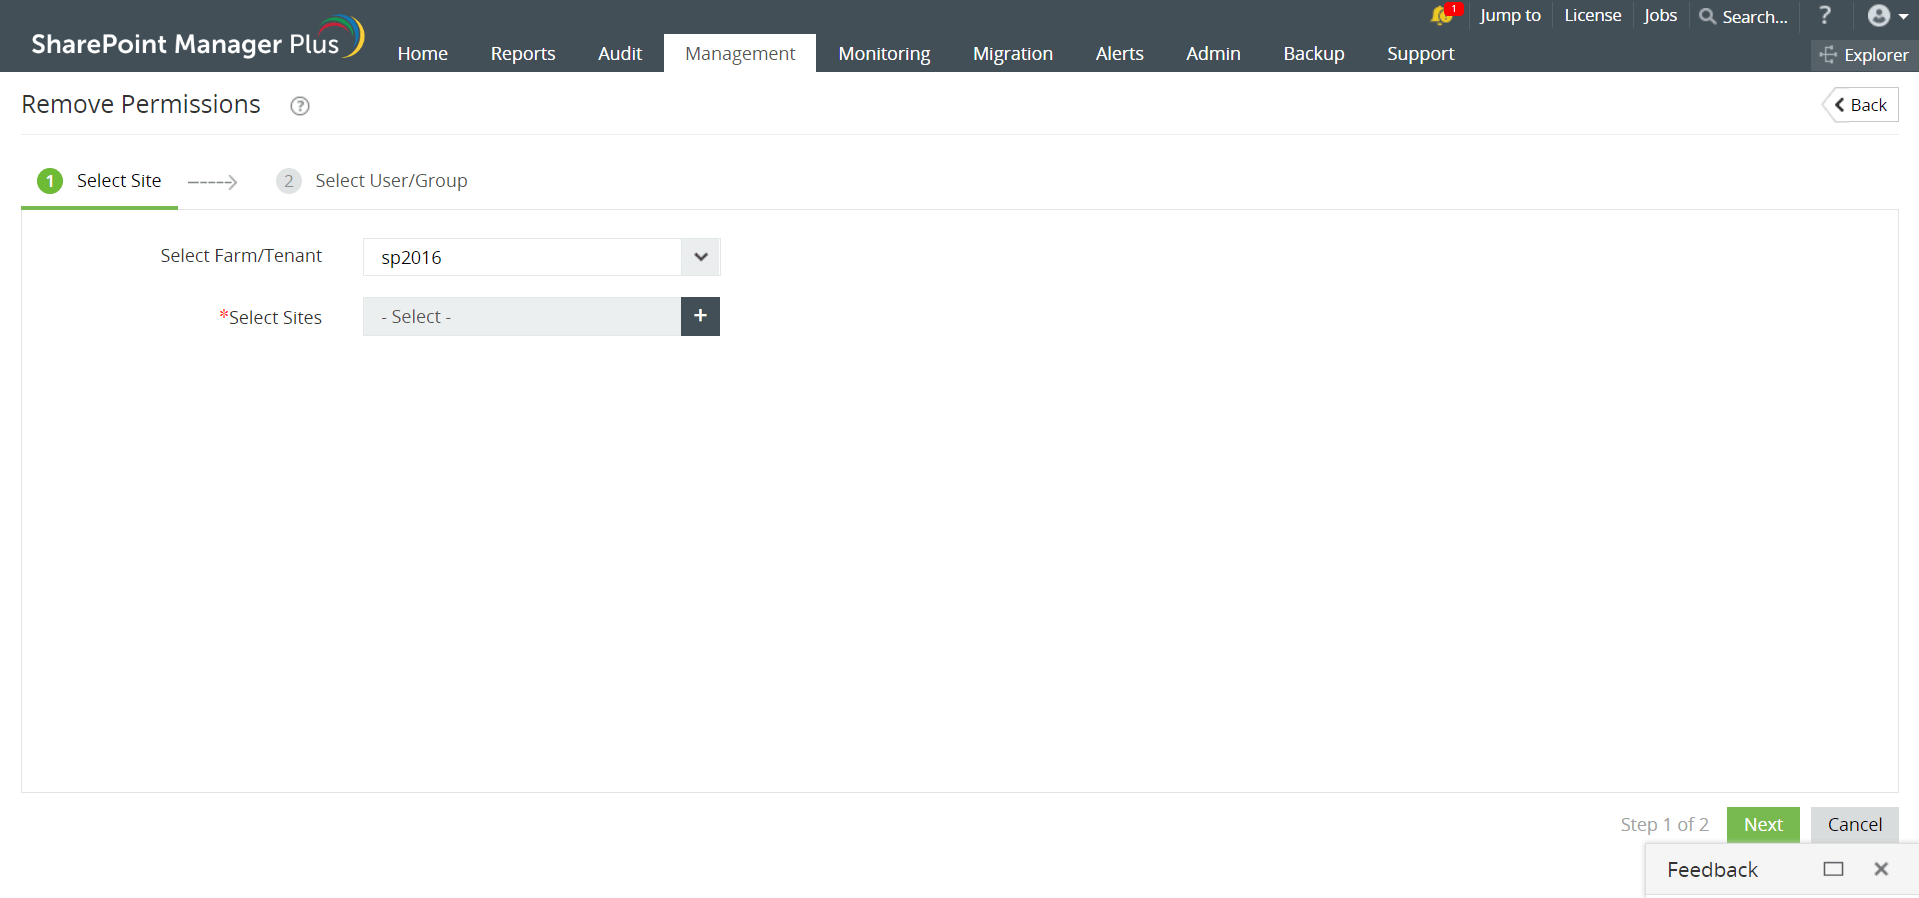
Task: Select step 1 Select Site
Action: (x=99, y=181)
